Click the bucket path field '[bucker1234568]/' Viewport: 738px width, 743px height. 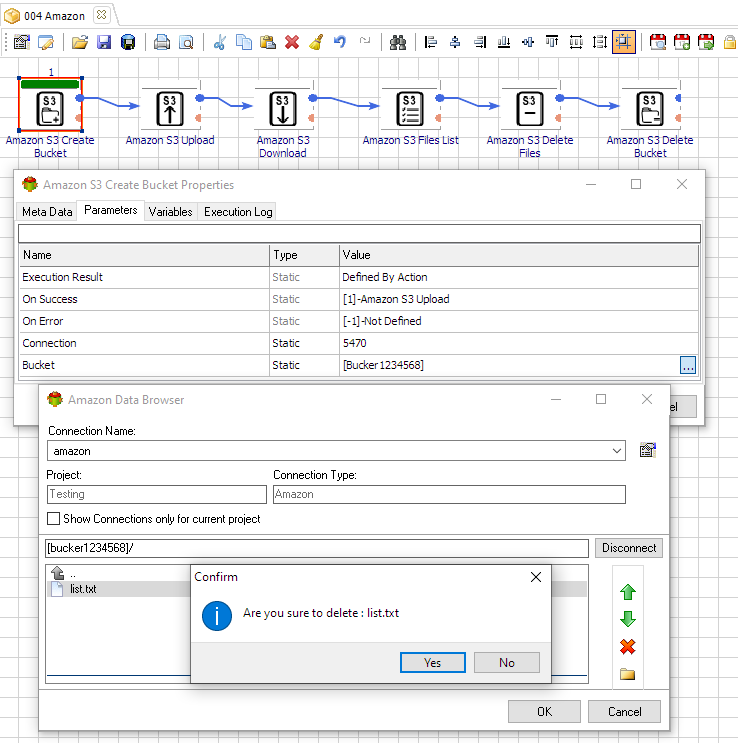[x=317, y=548]
